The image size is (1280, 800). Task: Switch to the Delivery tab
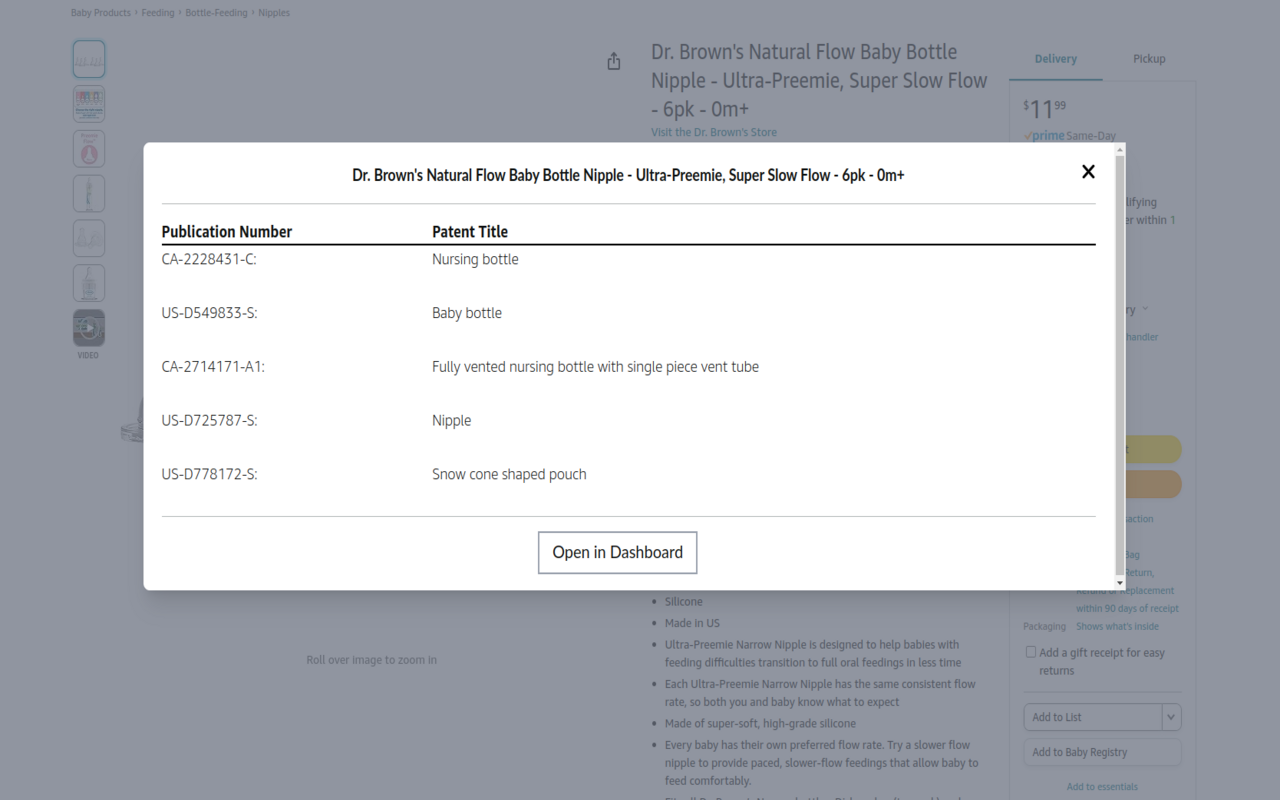click(1055, 59)
